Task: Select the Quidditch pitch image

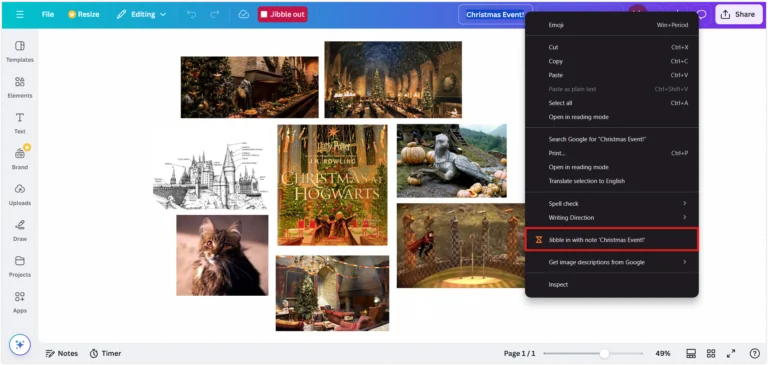Action: 460,246
